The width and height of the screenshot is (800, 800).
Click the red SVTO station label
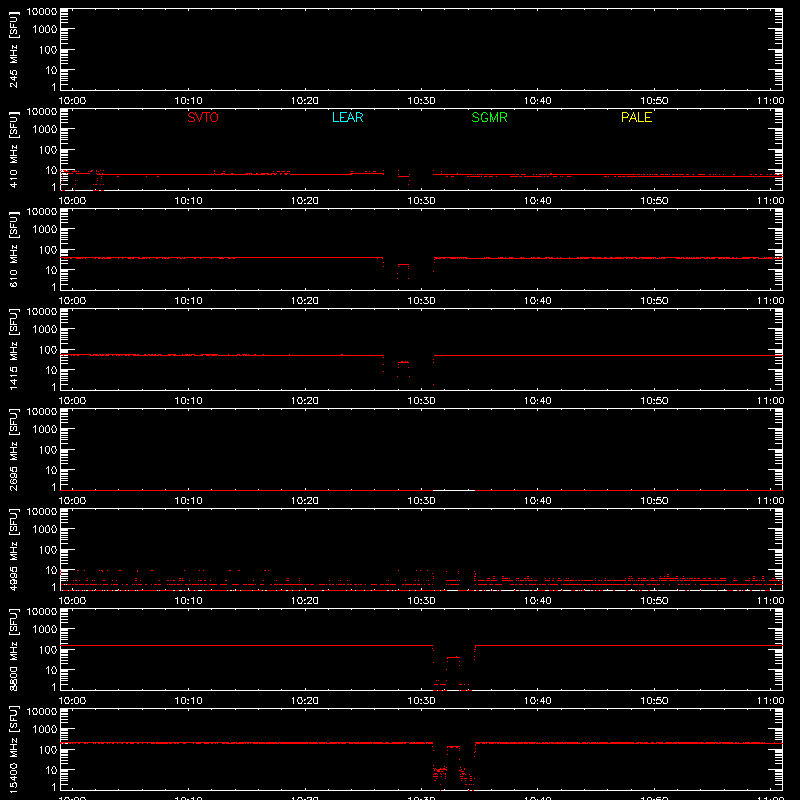[x=203, y=117]
